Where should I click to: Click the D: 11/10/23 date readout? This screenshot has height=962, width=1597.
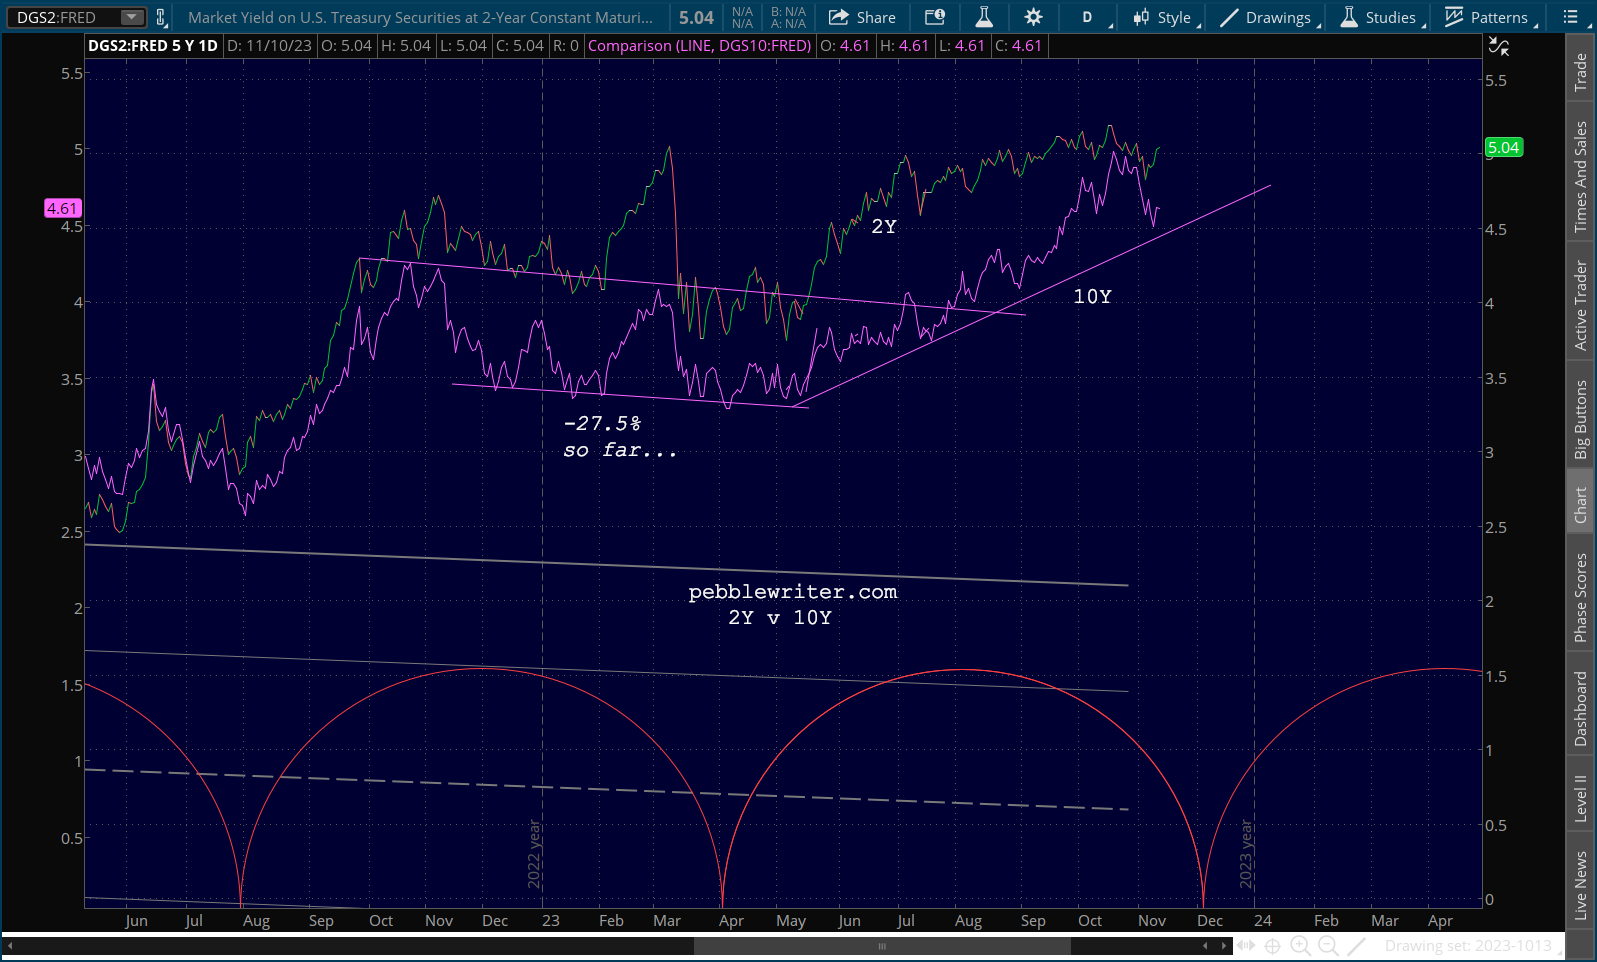click(x=270, y=46)
